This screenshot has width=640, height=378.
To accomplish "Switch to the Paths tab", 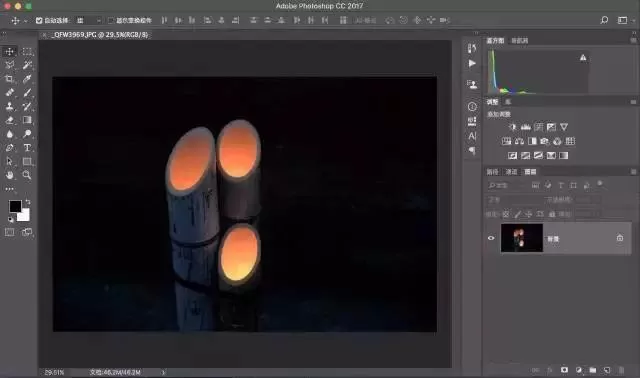I will [493, 172].
